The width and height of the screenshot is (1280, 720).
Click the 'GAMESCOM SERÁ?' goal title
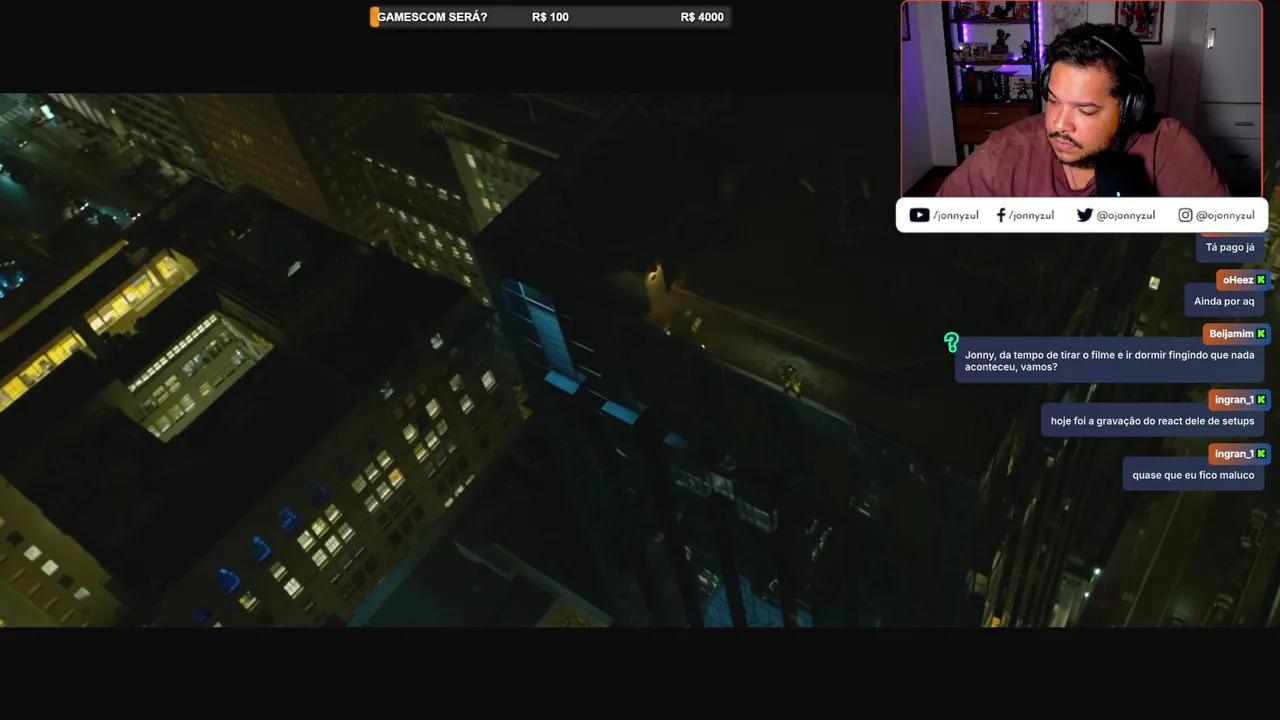click(x=432, y=17)
